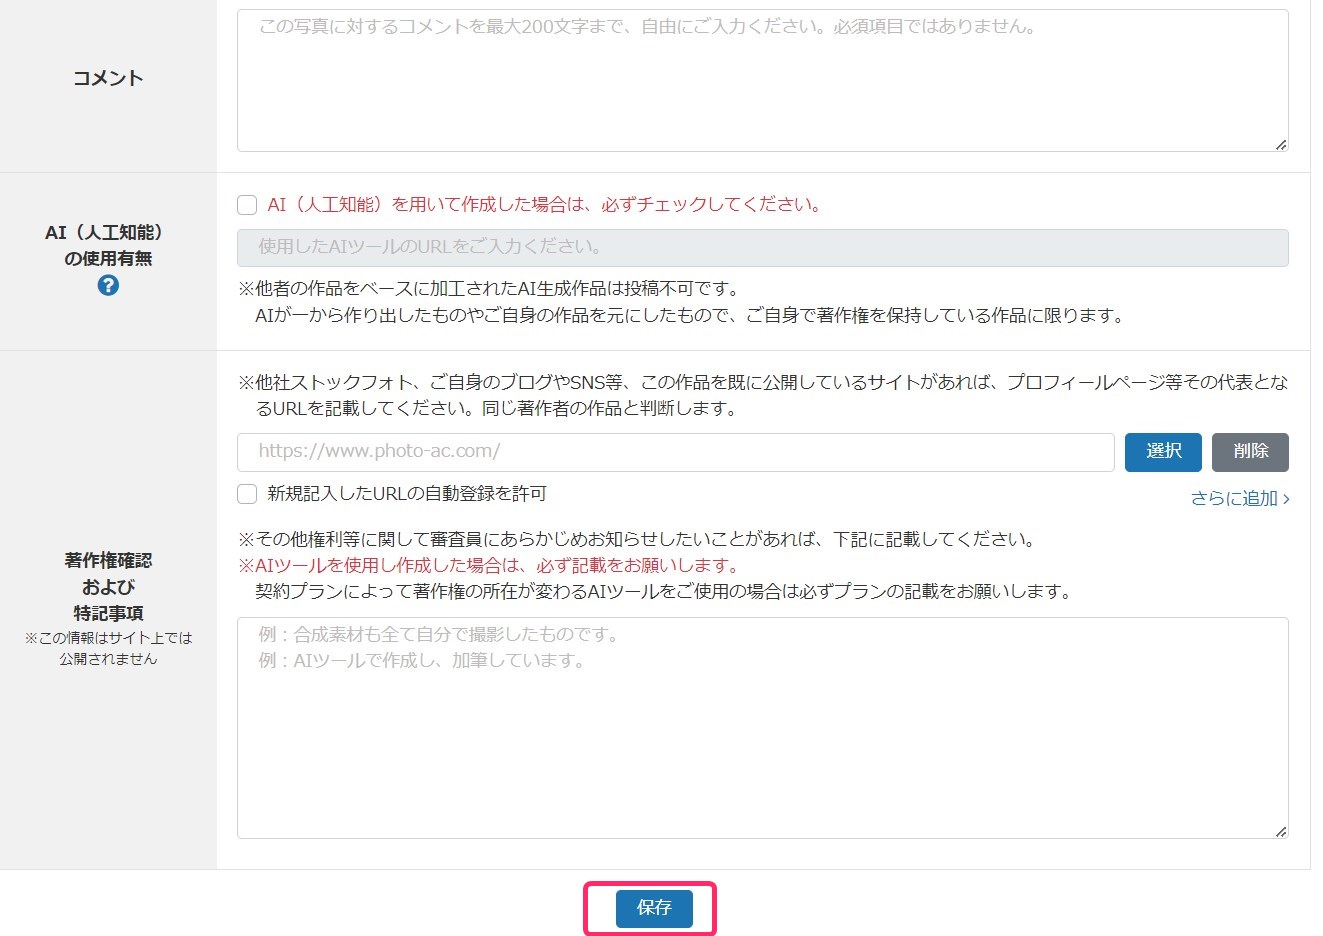Click the https://www.photo-ac.com/ URL field

click(675, 452)
